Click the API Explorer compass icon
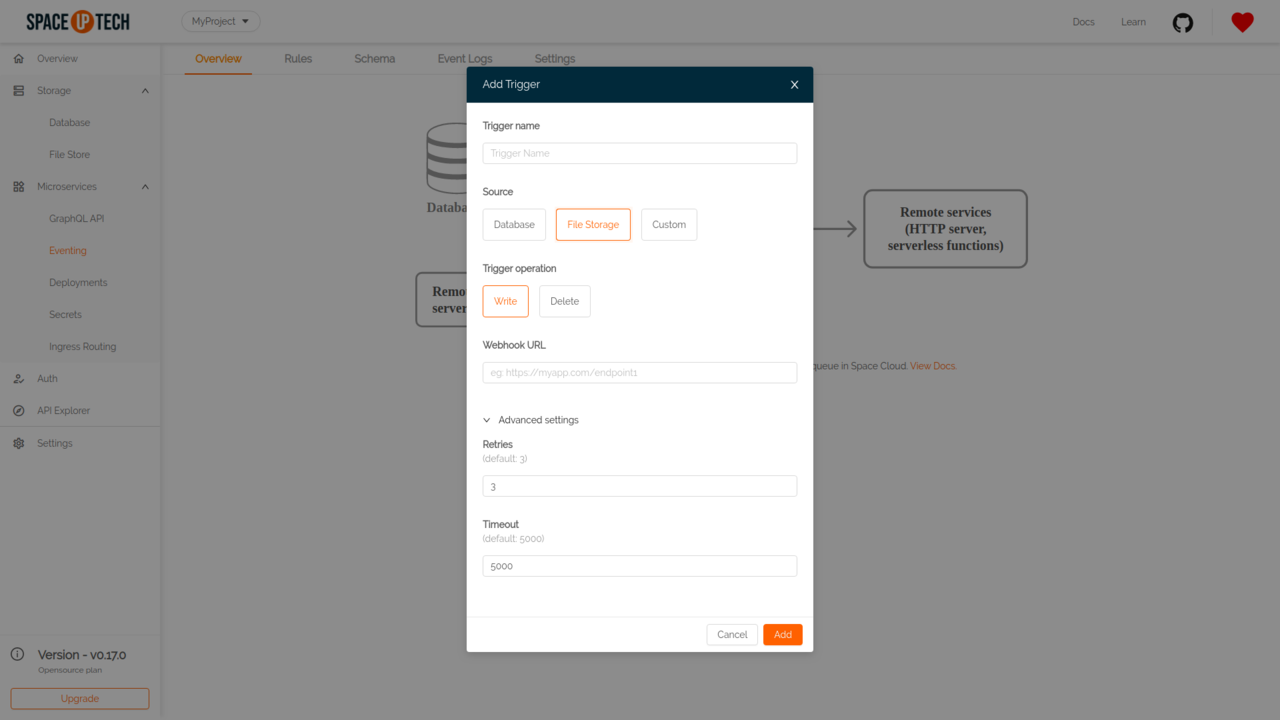 tap(19, 411)
